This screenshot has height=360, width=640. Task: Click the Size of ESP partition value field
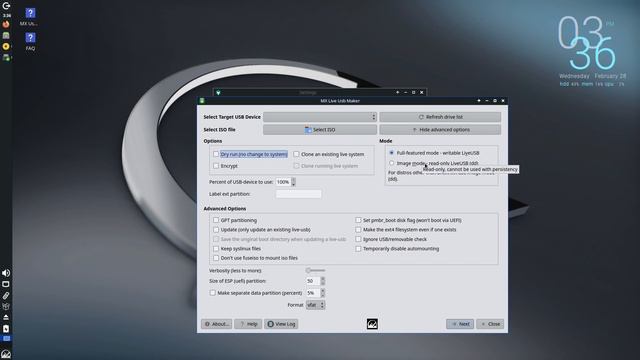click(x=313, y=281)
